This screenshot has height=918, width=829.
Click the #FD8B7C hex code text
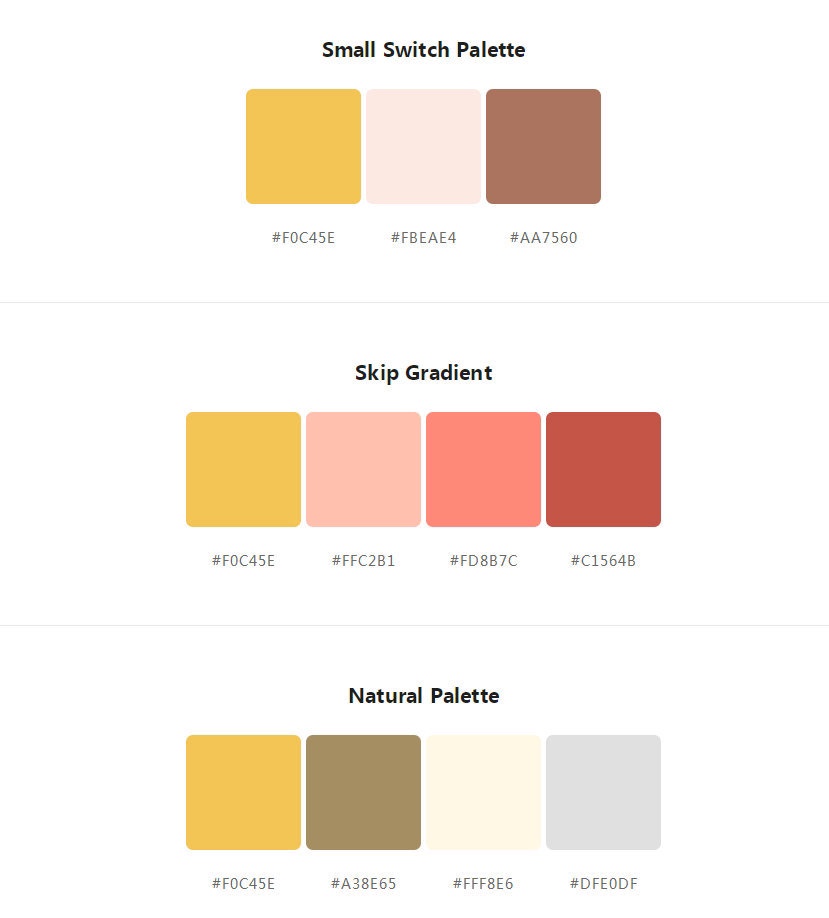tap(484, 561)
